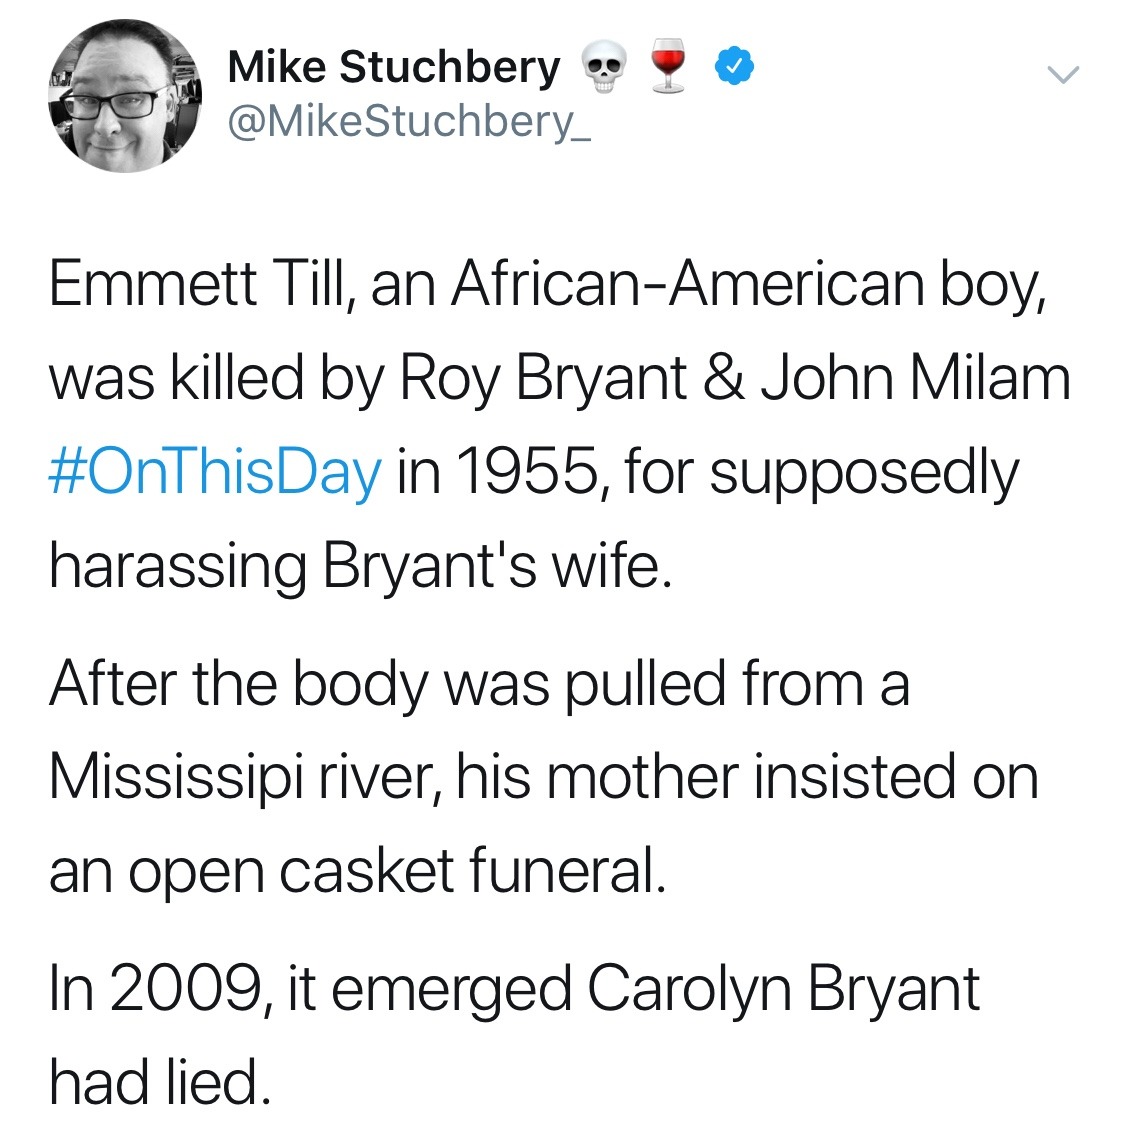Image resolution: width=1125 pixels, height=1147 pixels.
Task: Click the blue verified checkmark badge
Action: click(x=734, y=66)
